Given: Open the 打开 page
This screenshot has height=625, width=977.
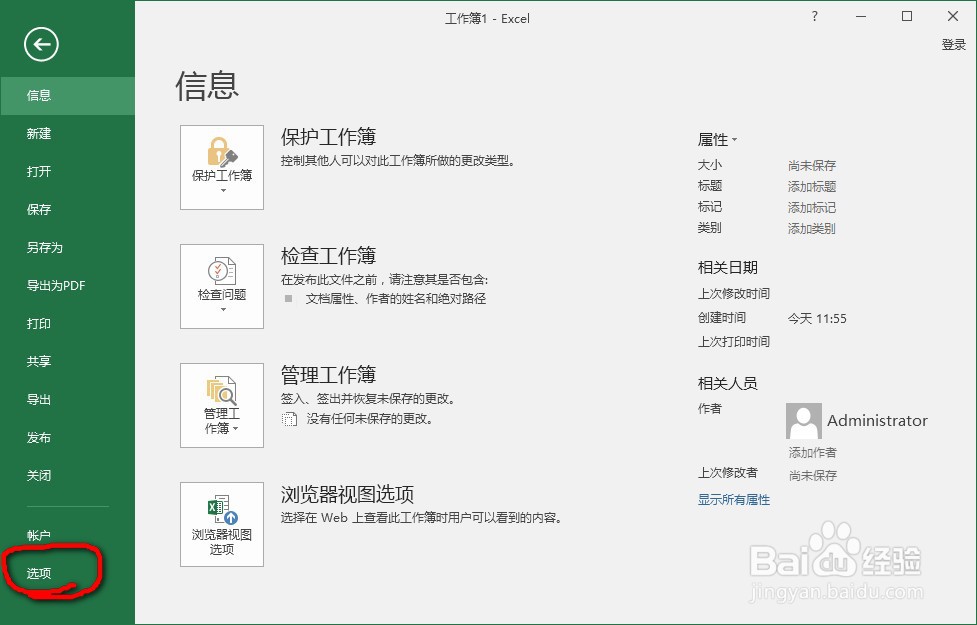Looking at the screenshot, I should (x=67, y=171).
